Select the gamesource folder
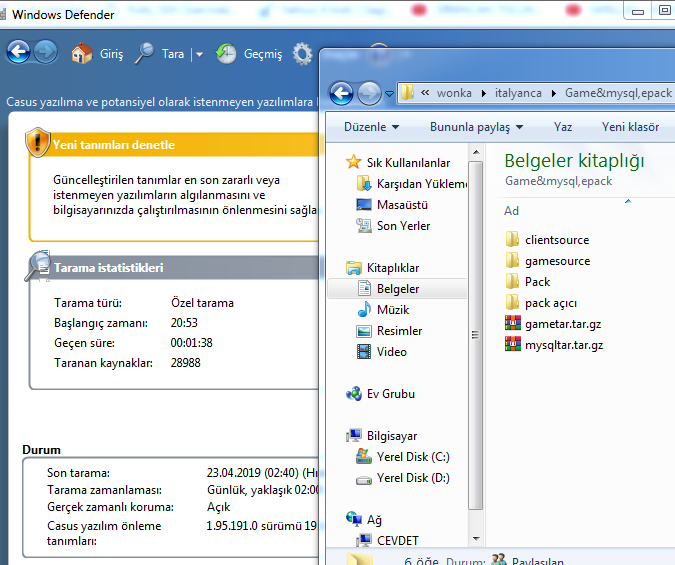This screenshot has width=675, height=565. pos(556,261)
